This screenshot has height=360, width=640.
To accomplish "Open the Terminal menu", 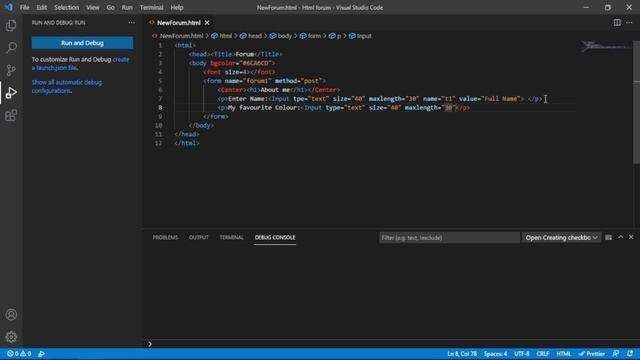I will (151, 7).
